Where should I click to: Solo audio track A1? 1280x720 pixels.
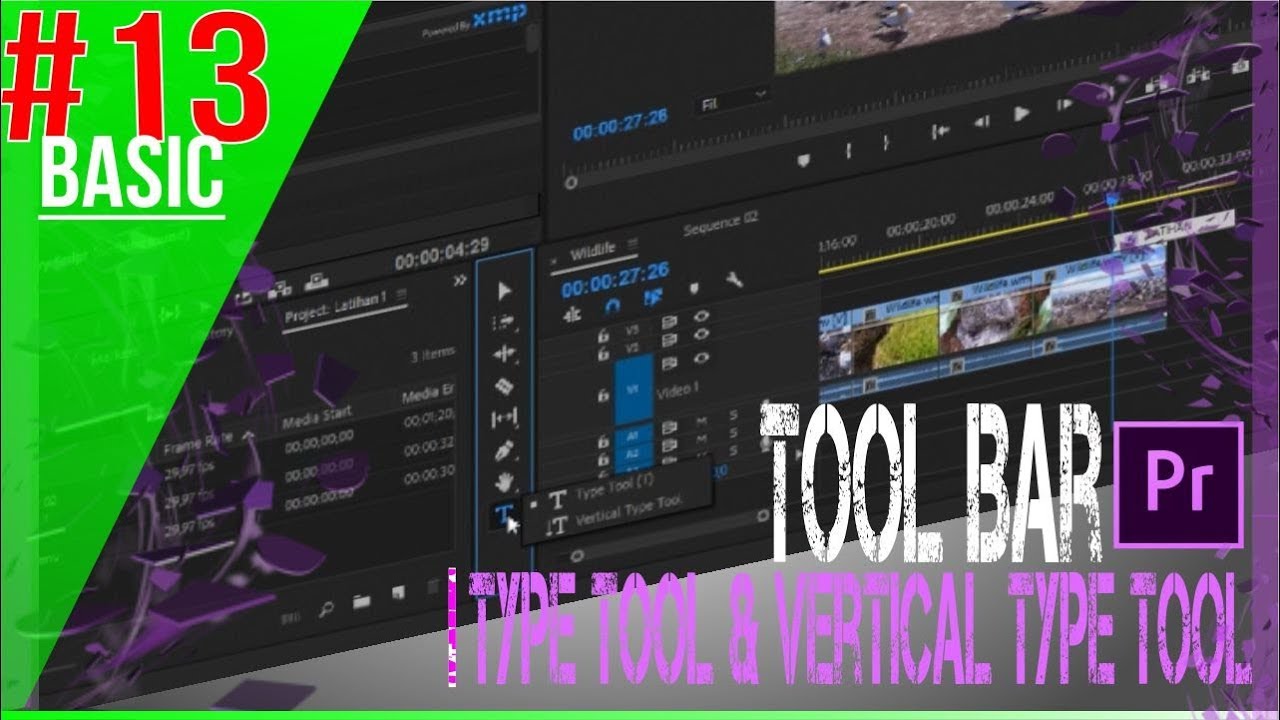click(x=733, y=413)
